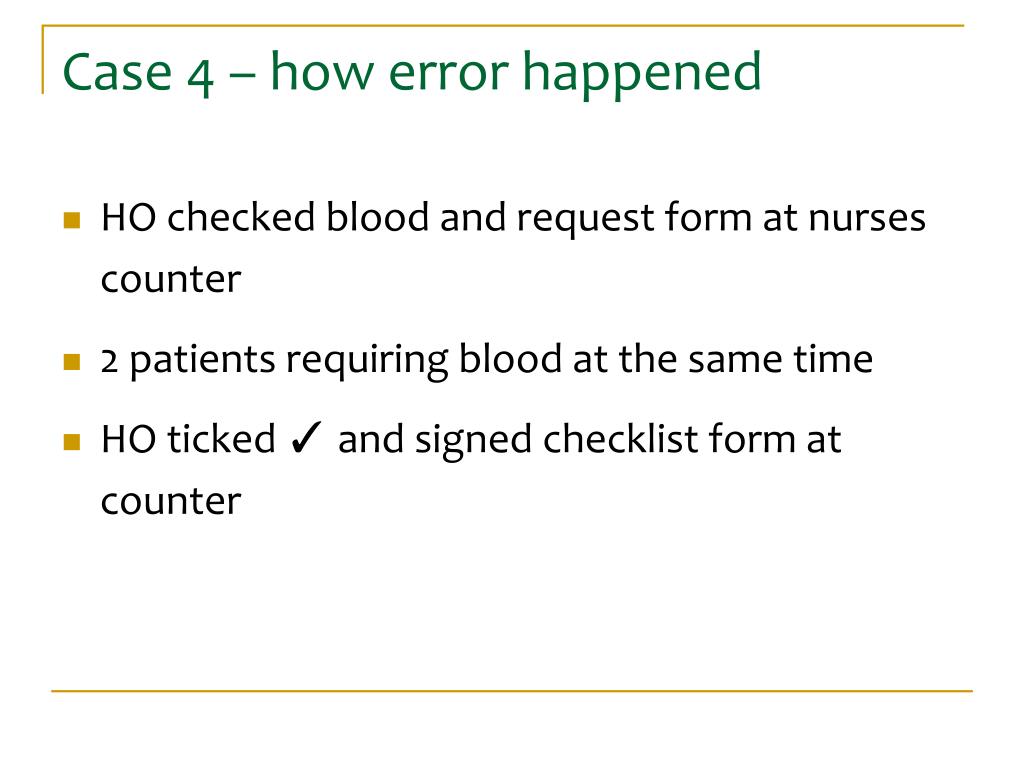Click the title 'Case 4 – how error happened'
This screenshot has height=768, width=1024.
point(412,72)
